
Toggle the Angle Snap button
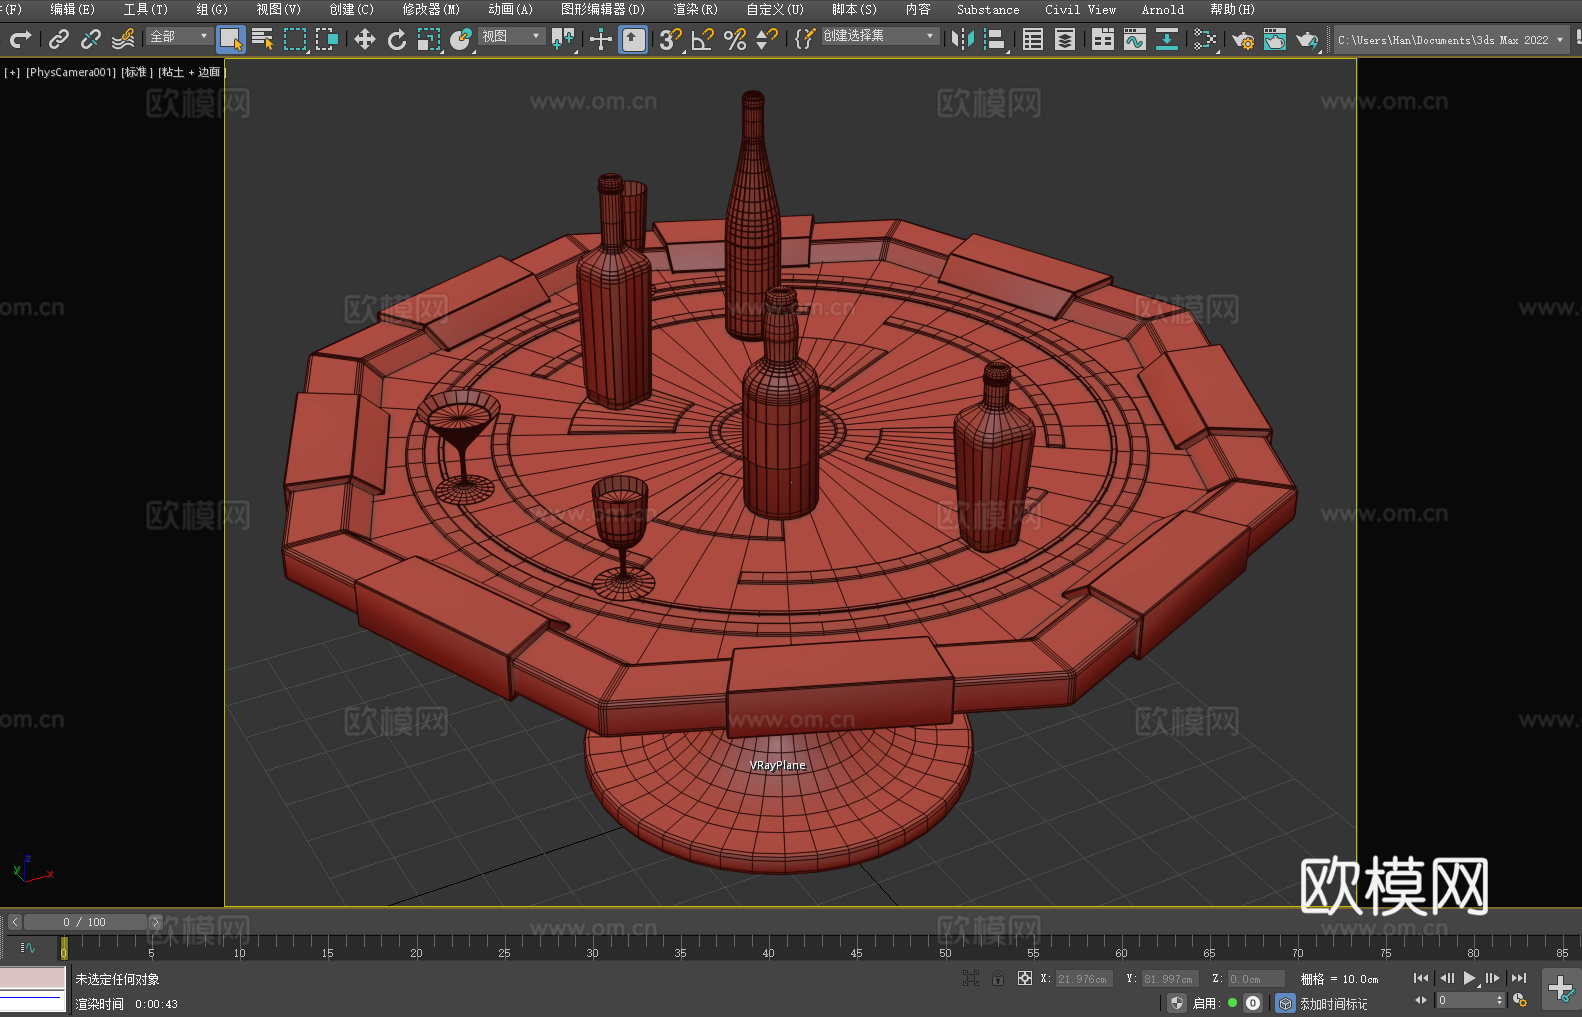click(702, 39)
